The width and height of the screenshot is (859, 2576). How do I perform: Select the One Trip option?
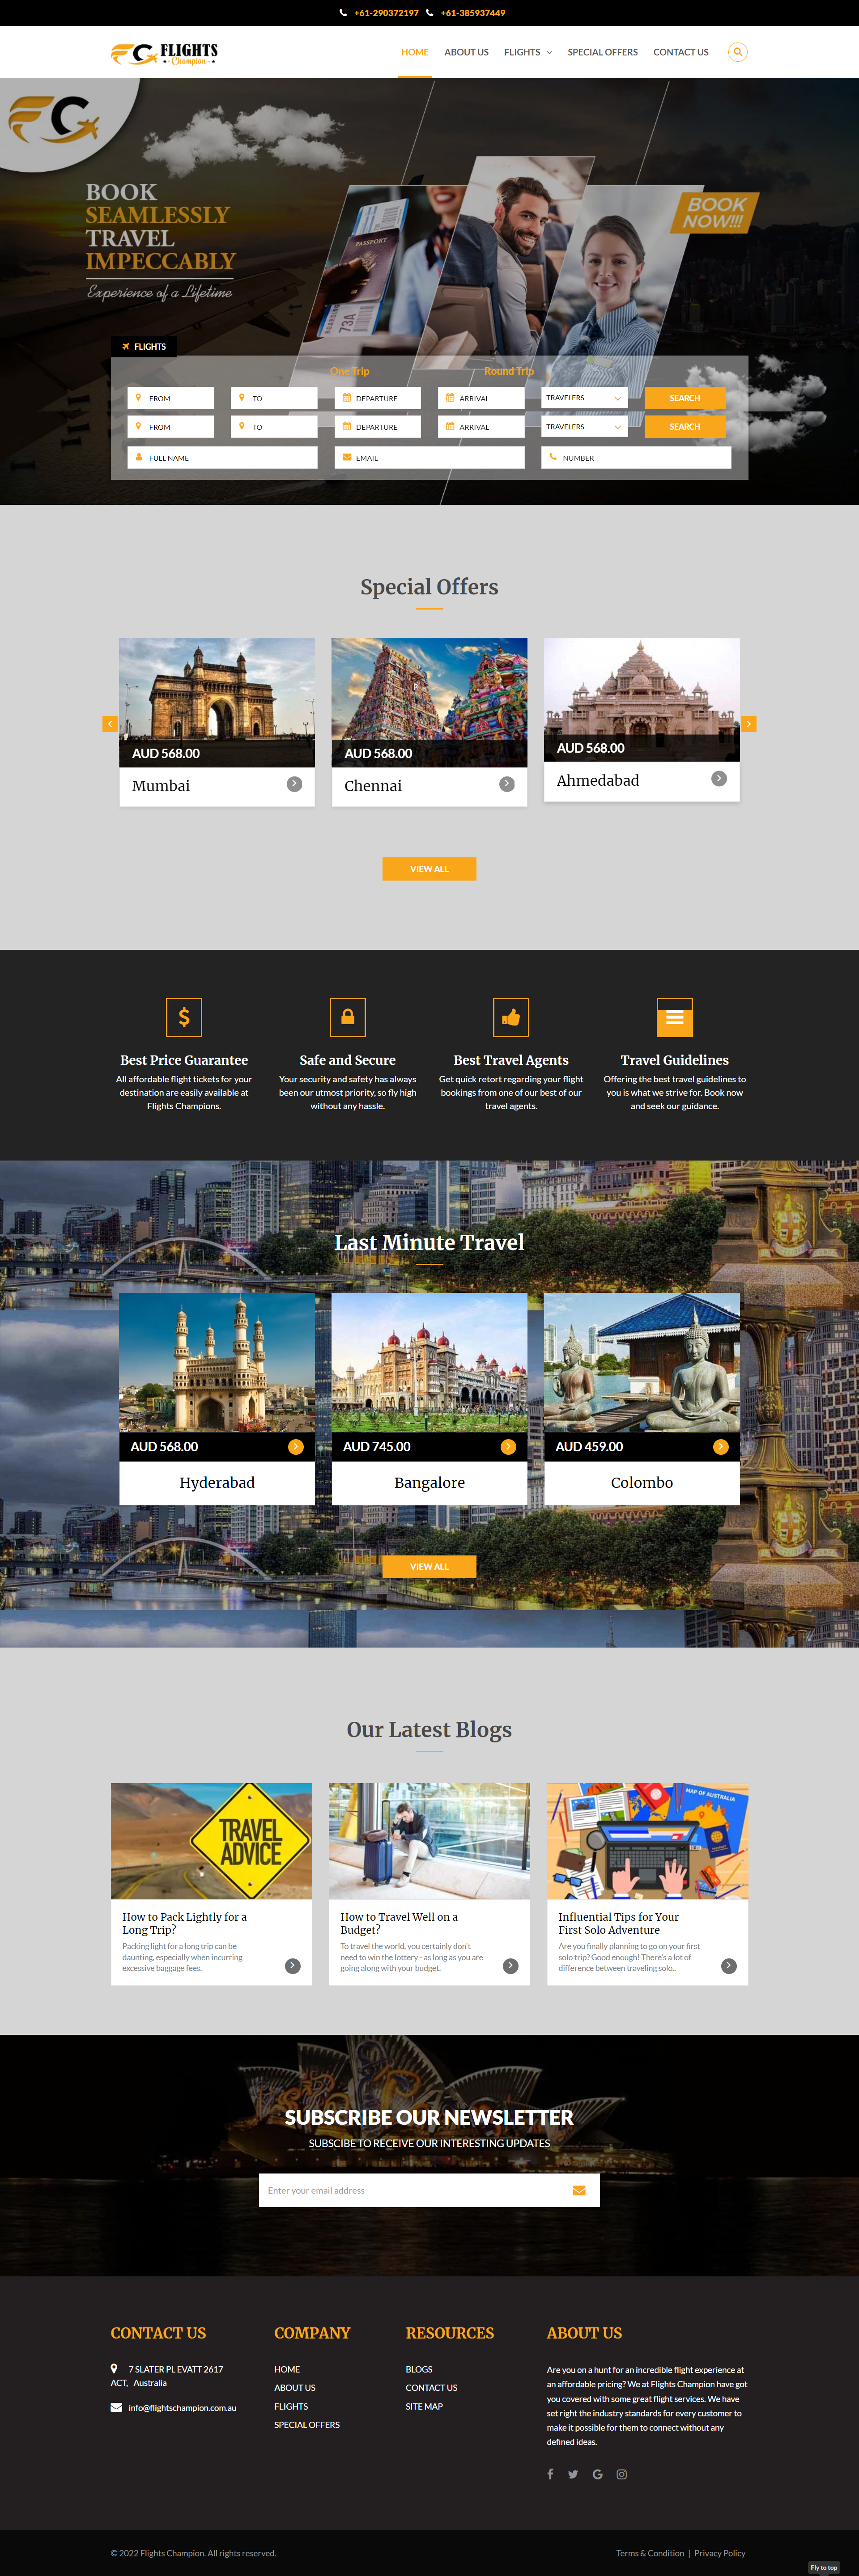(349, 371)
